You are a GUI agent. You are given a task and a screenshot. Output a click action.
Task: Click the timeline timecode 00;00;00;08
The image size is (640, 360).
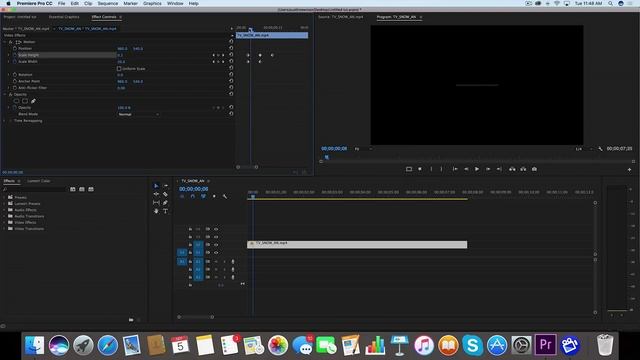193,189
